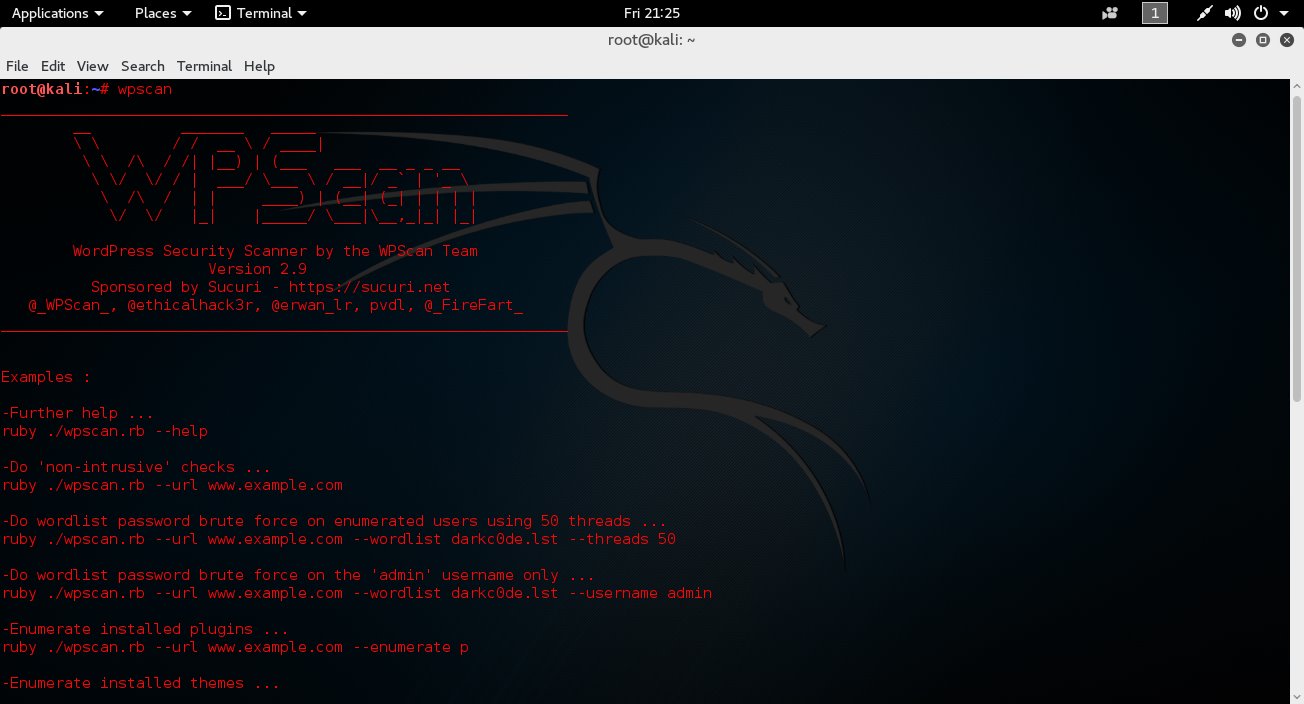Image resolution: width=1304 pixels, height=704 pixels.
Task: Click the root@kali prompt text
Action: (x=55, y=89)
